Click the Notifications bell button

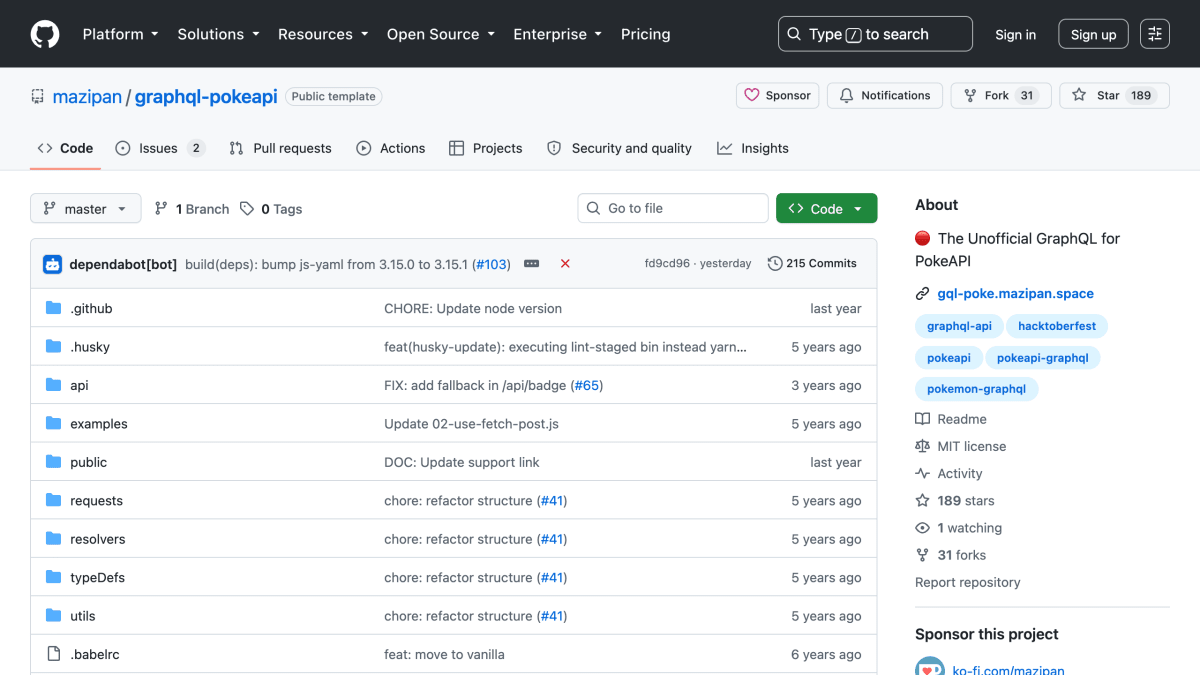pos(885,96)
